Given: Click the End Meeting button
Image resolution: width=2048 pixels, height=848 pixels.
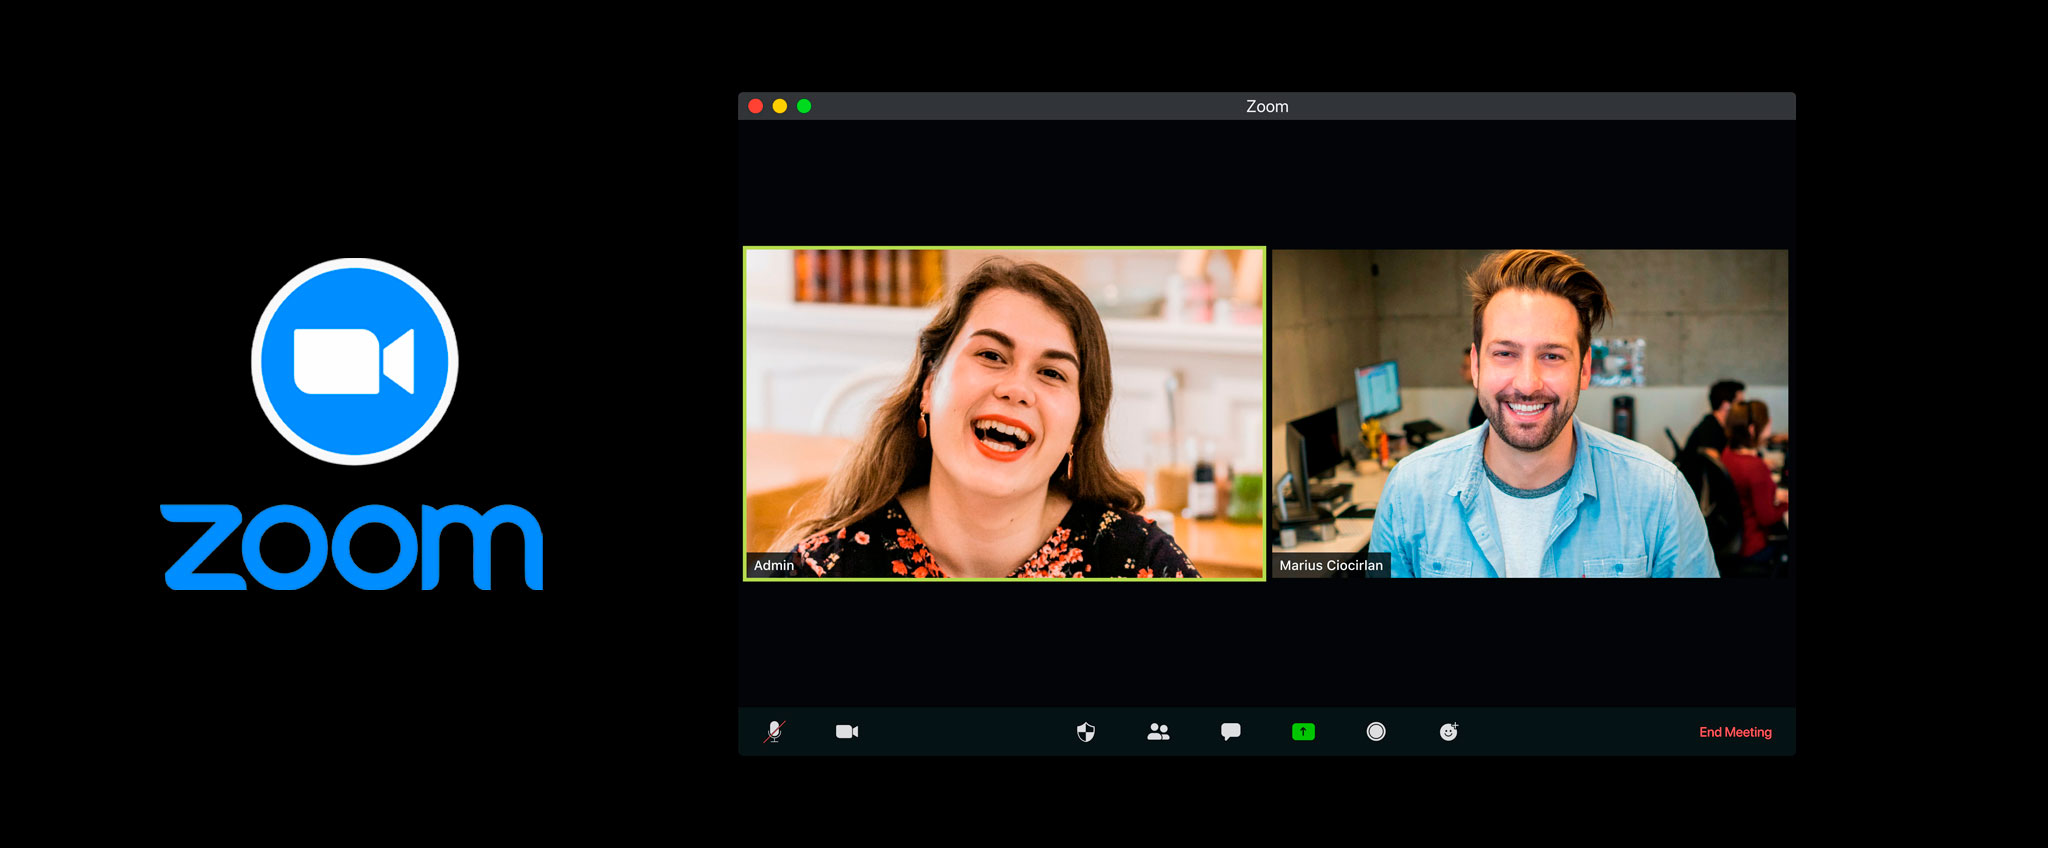Looking at the screenshot, I should click(1735, 732).
